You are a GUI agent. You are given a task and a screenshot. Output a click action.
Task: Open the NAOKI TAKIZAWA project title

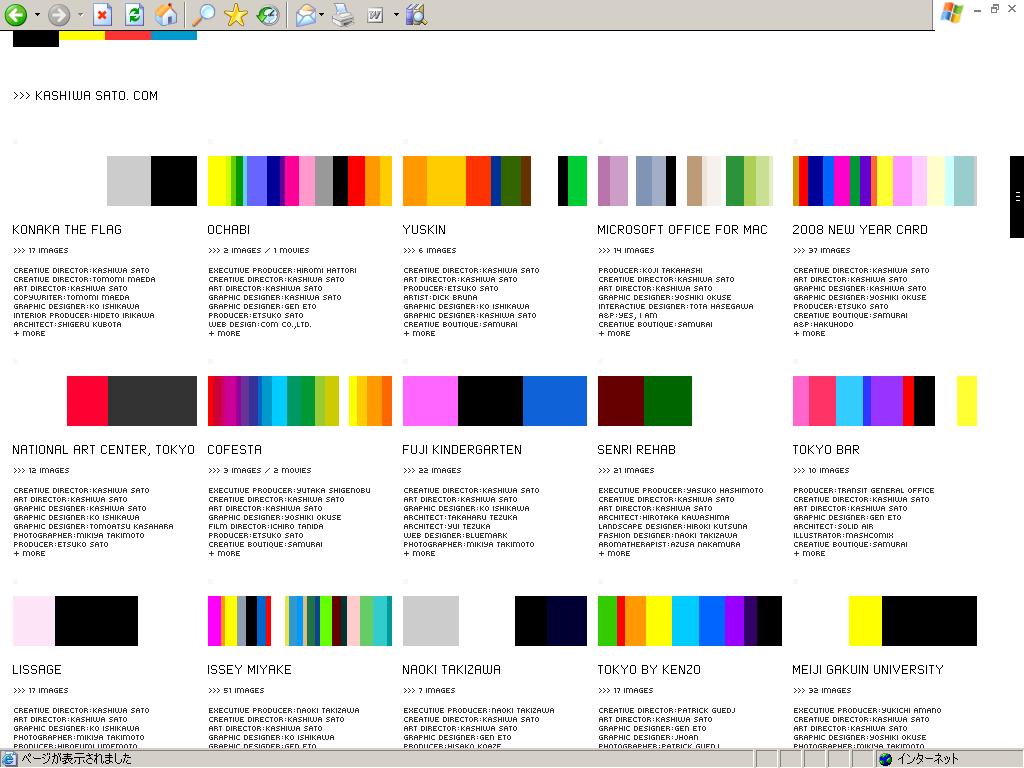452,670
